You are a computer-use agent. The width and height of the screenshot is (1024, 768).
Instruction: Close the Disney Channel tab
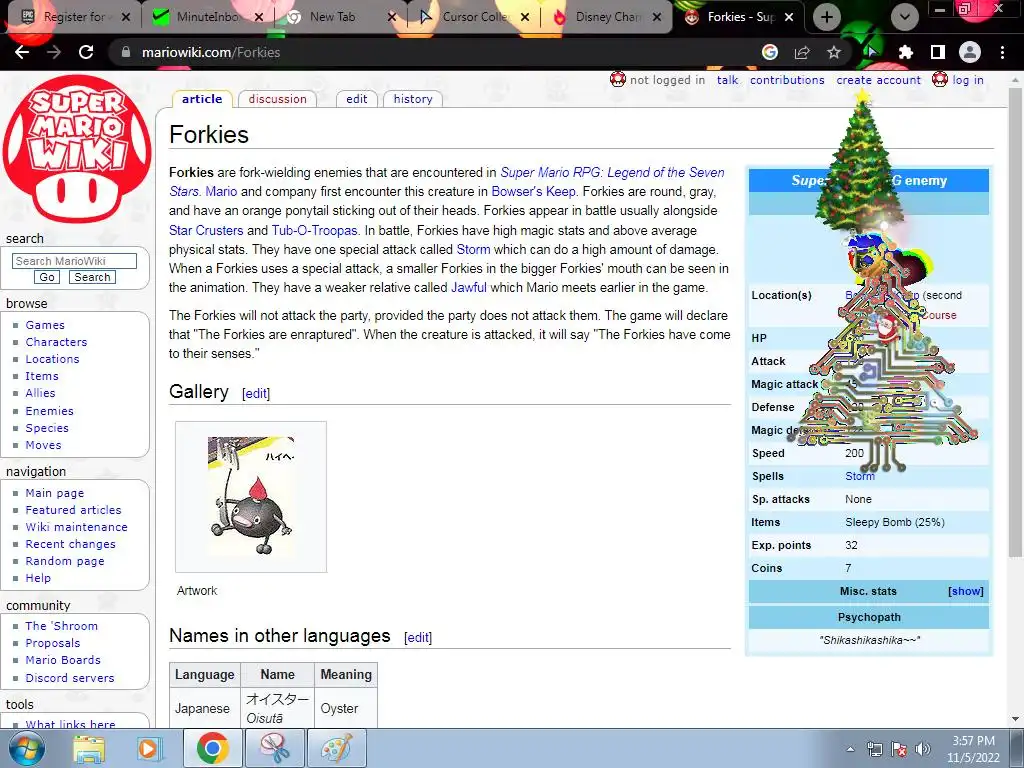click(x=657, y=17)
